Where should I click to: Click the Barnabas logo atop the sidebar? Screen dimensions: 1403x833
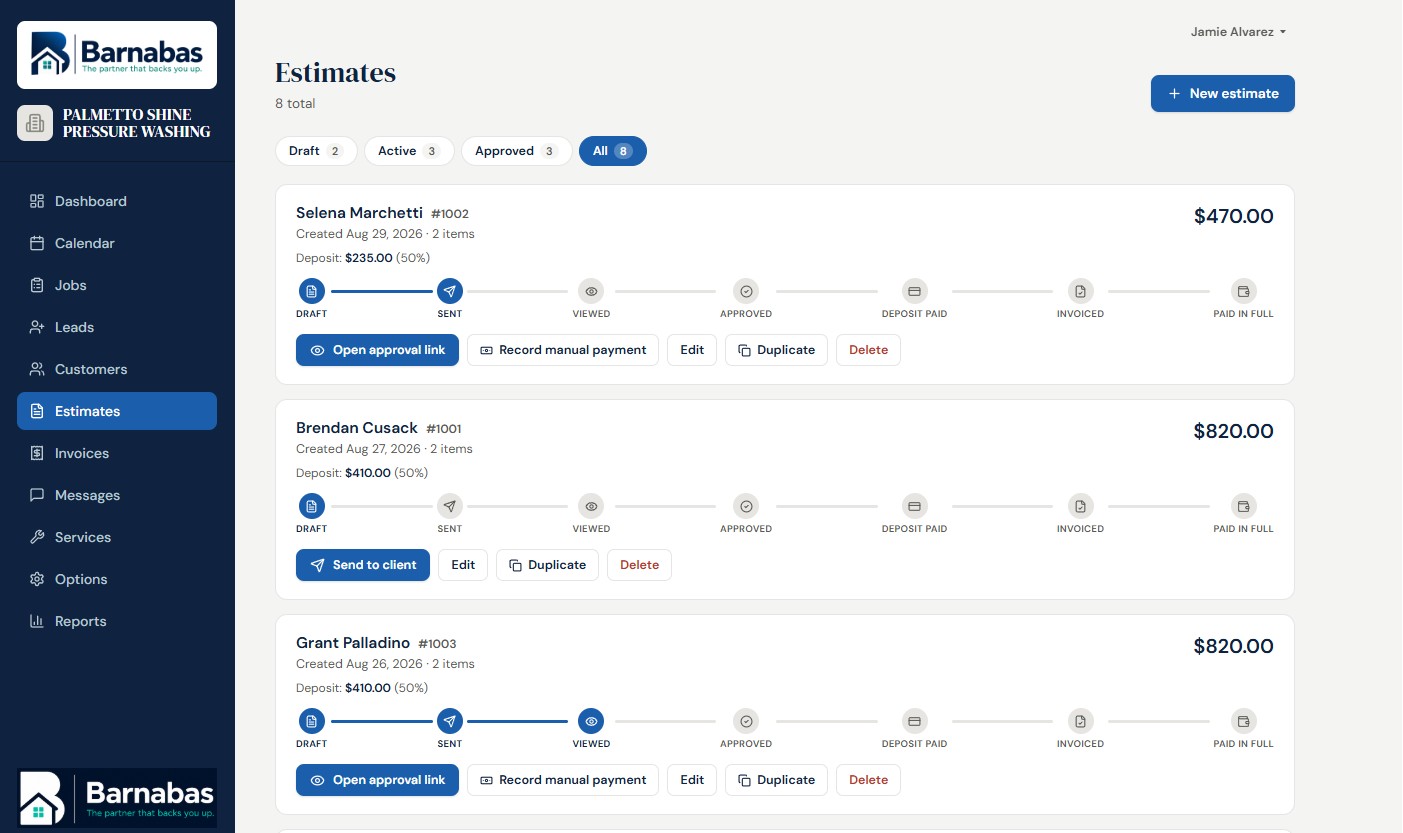point(117,55)
